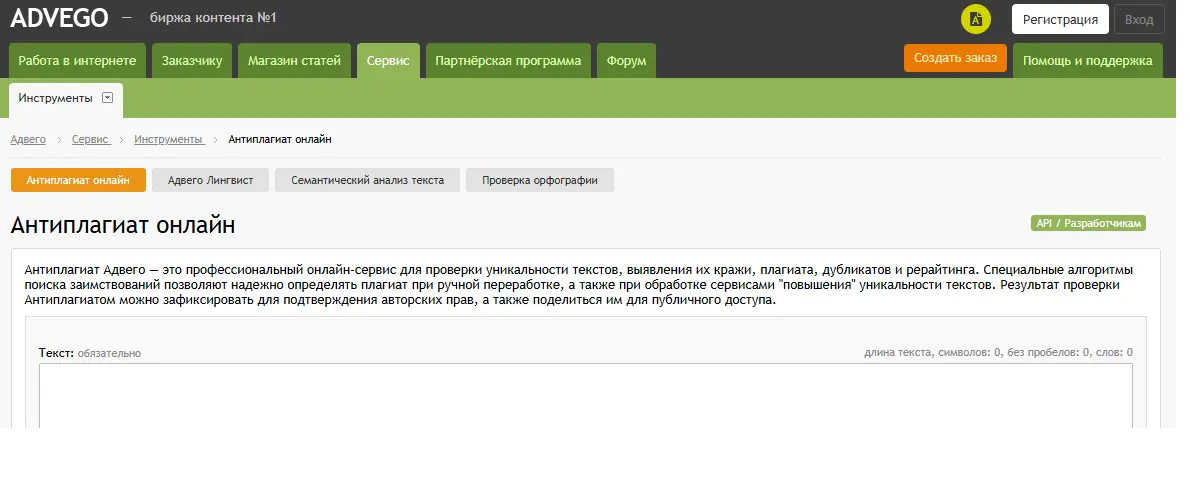This screenshot has width=1190, height=478.
Task: Expand the Инструменты dropdown arrow
Action: coord(107,98)
